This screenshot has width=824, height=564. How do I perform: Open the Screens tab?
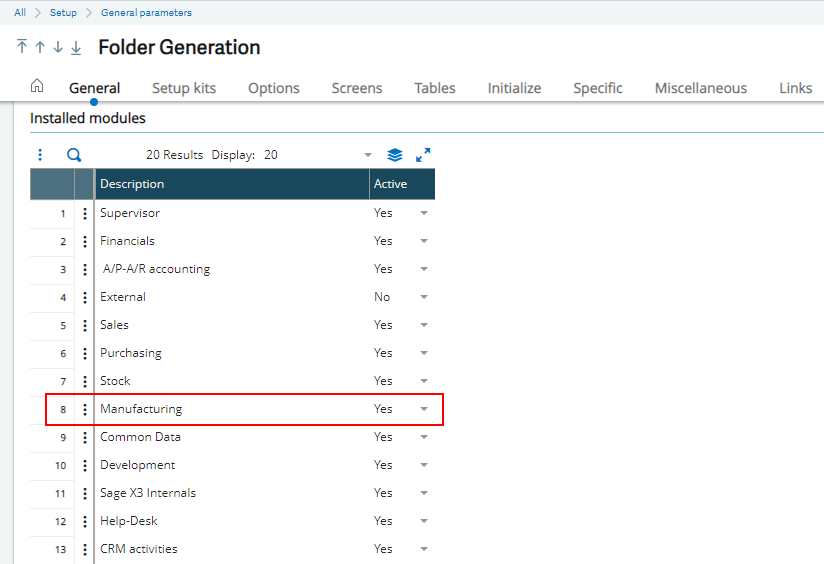point(357,88)
